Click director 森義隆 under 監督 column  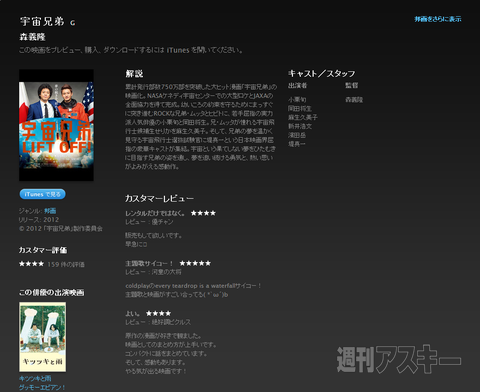pyautogui.click(x=354, y=99)
